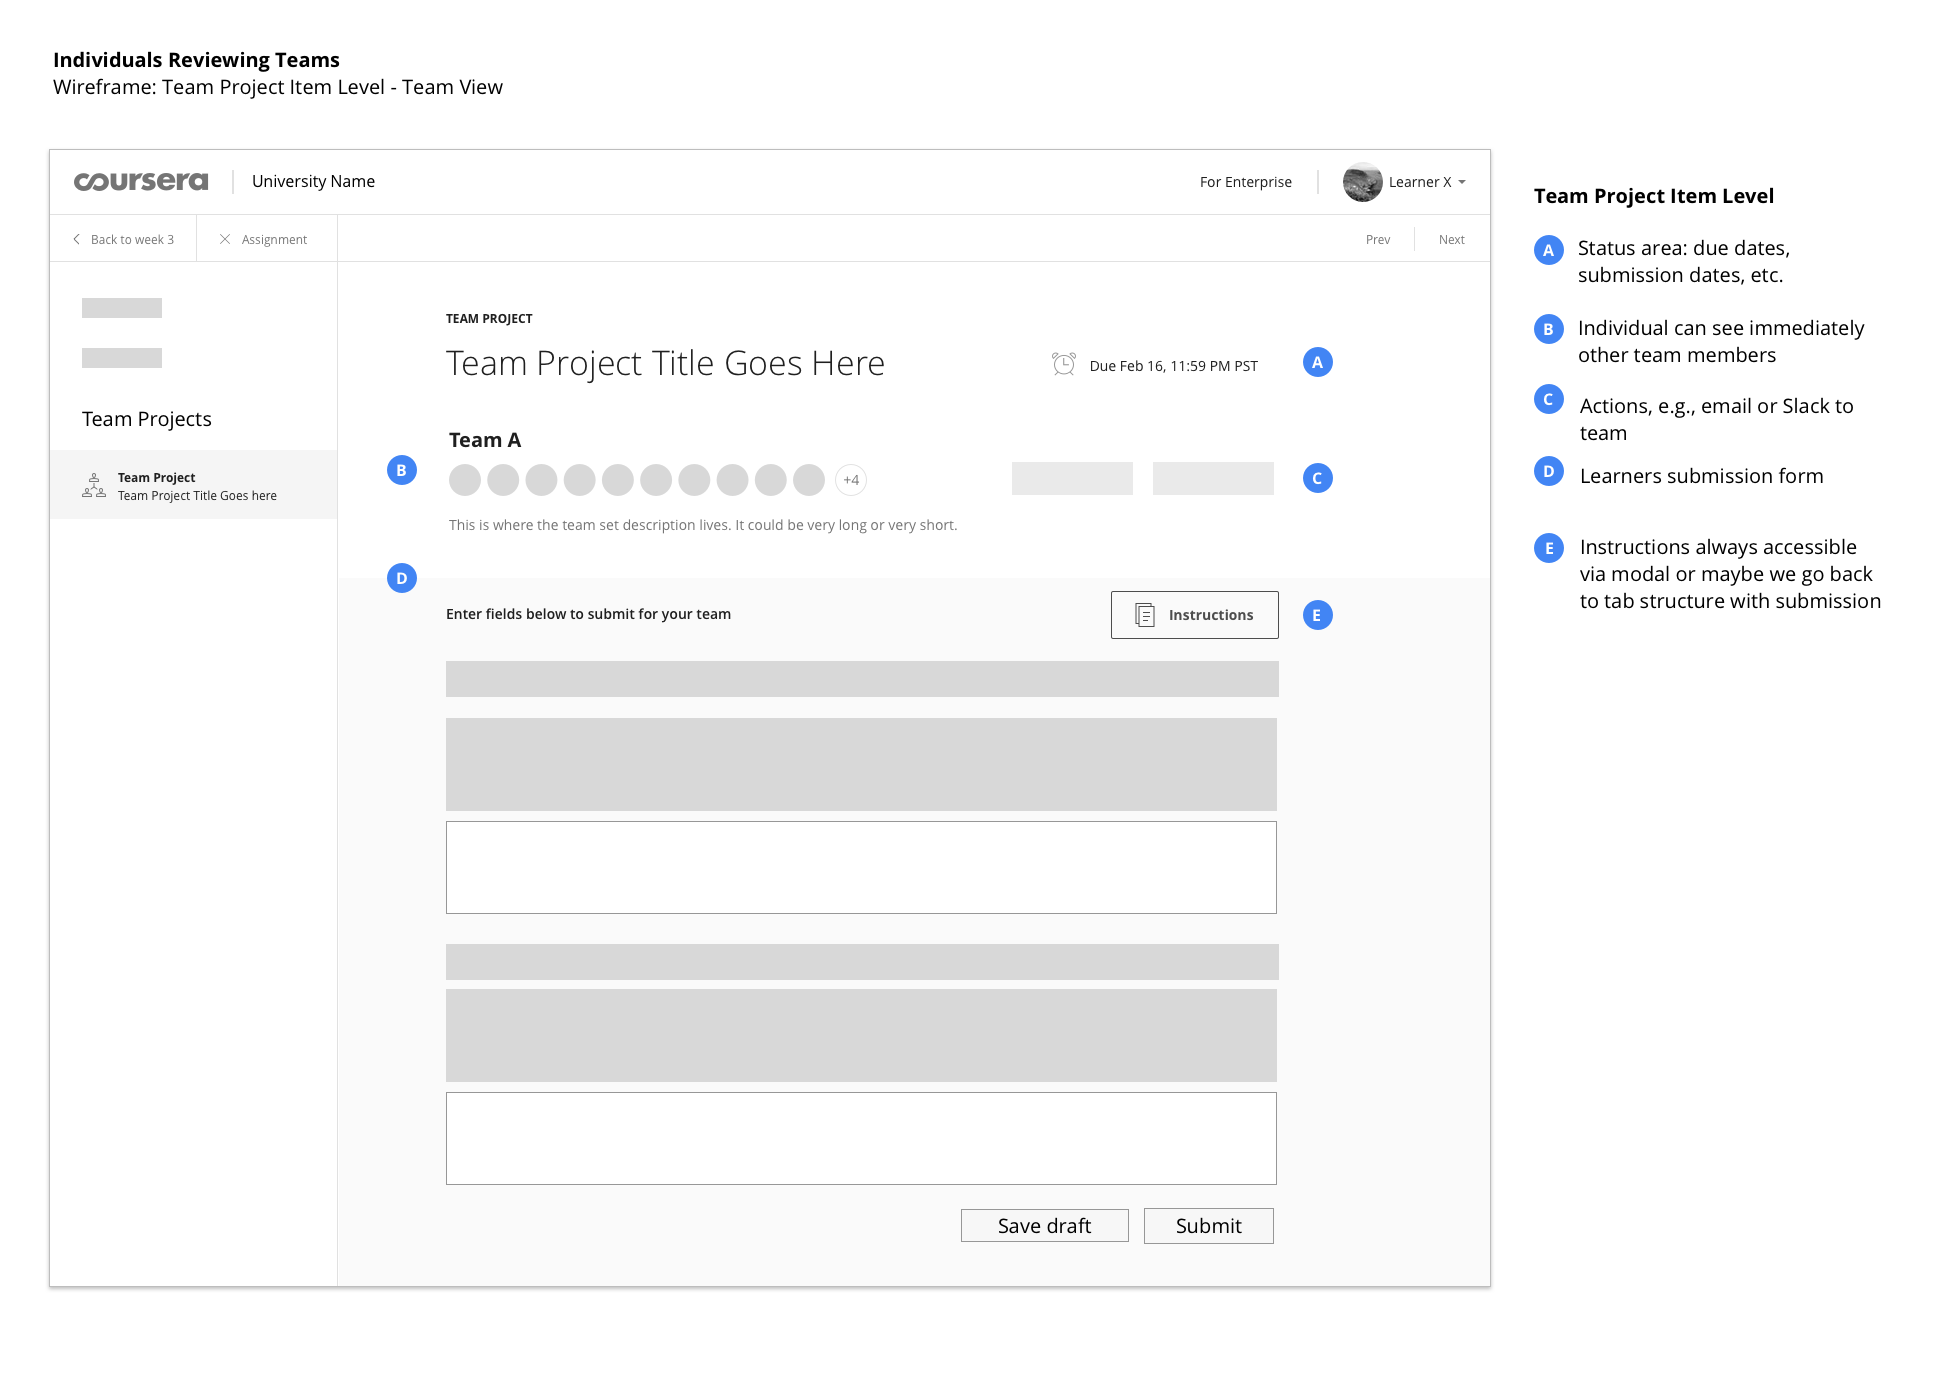
Task: Go to Next item
Action: pos(1451,239)
